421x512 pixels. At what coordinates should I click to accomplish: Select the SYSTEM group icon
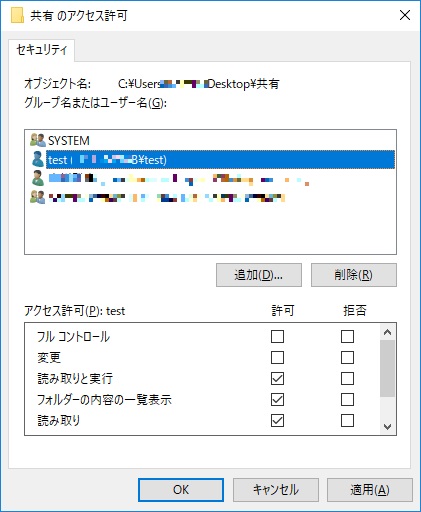[38, 140]
